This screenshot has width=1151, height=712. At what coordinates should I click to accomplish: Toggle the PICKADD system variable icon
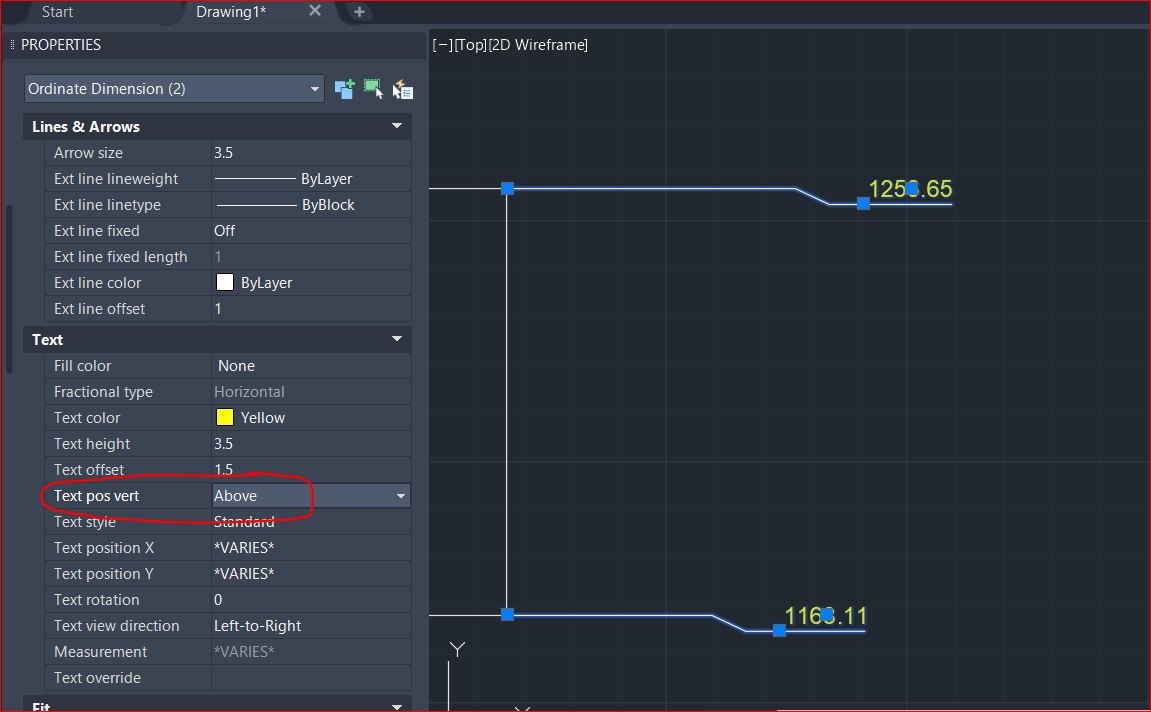[x=344, y=88]
